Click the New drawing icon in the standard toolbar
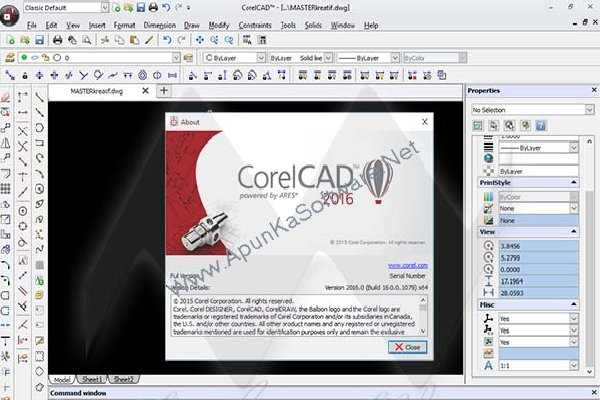The image size is (600, 400). 11,40
